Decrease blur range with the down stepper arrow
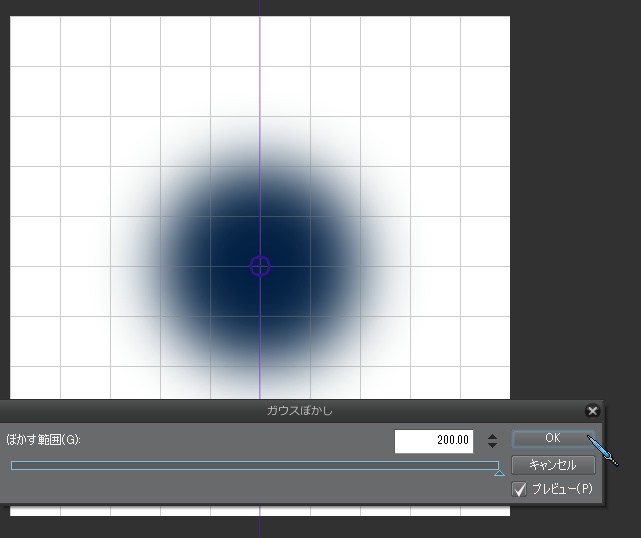 click(492, 445)
